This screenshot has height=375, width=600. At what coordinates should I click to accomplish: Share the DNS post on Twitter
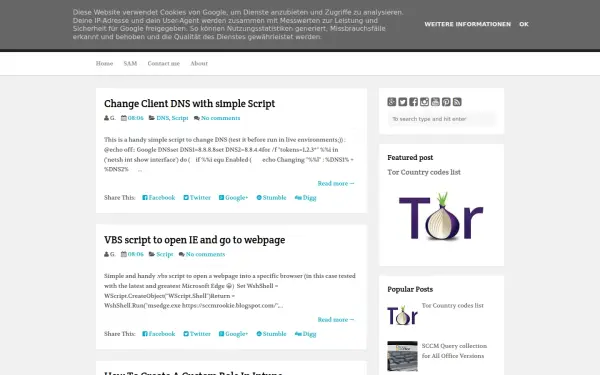197,198
